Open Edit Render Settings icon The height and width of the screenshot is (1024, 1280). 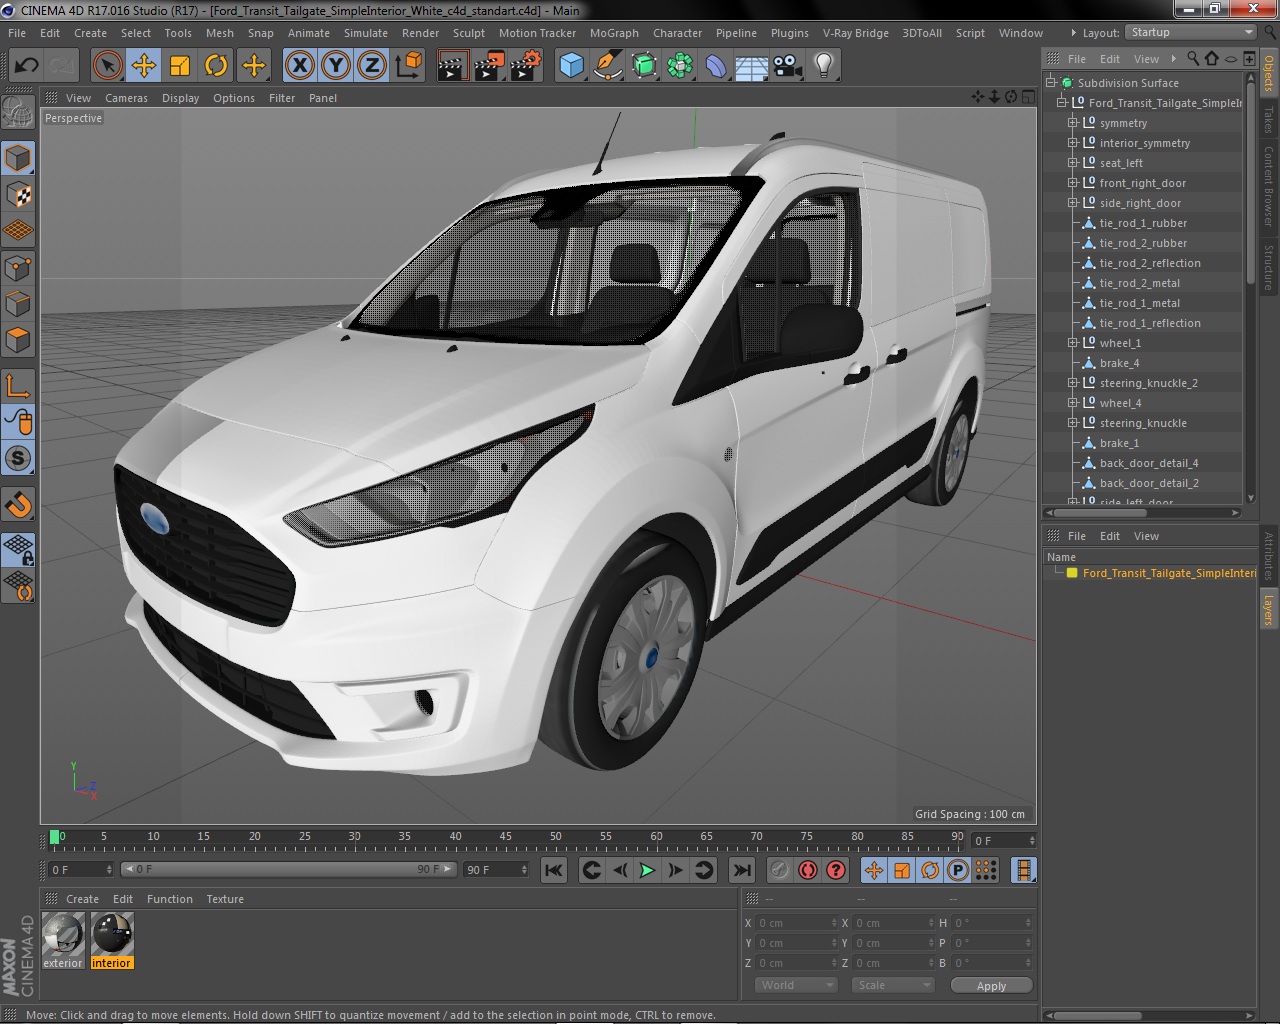(x=526, y=66)
